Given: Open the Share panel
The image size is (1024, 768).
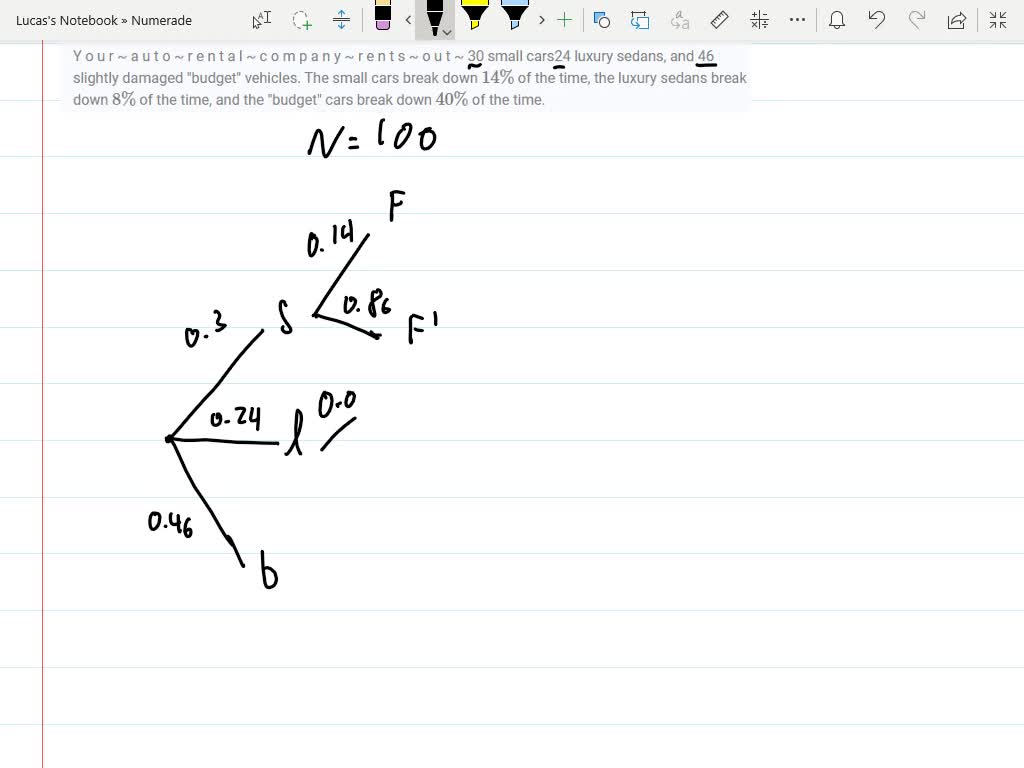Looking at the screenshot, I should coord(956,19).
